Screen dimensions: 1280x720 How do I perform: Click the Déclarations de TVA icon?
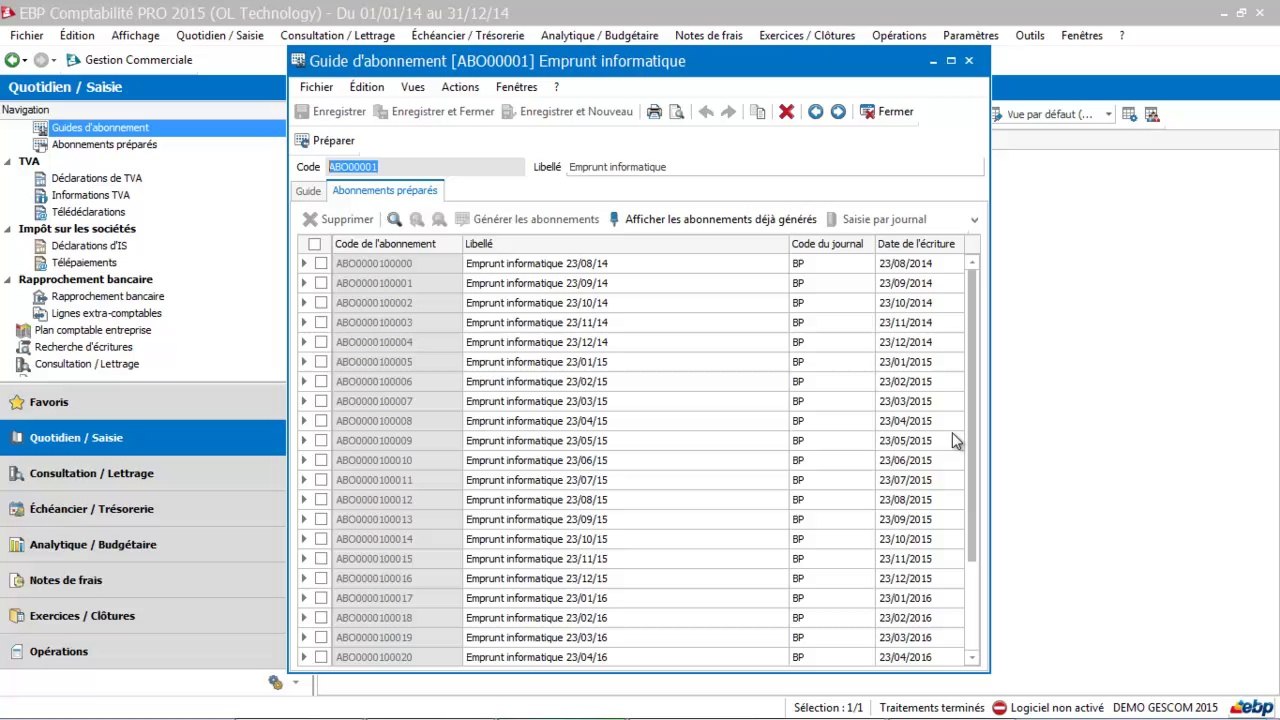[41, 178]
